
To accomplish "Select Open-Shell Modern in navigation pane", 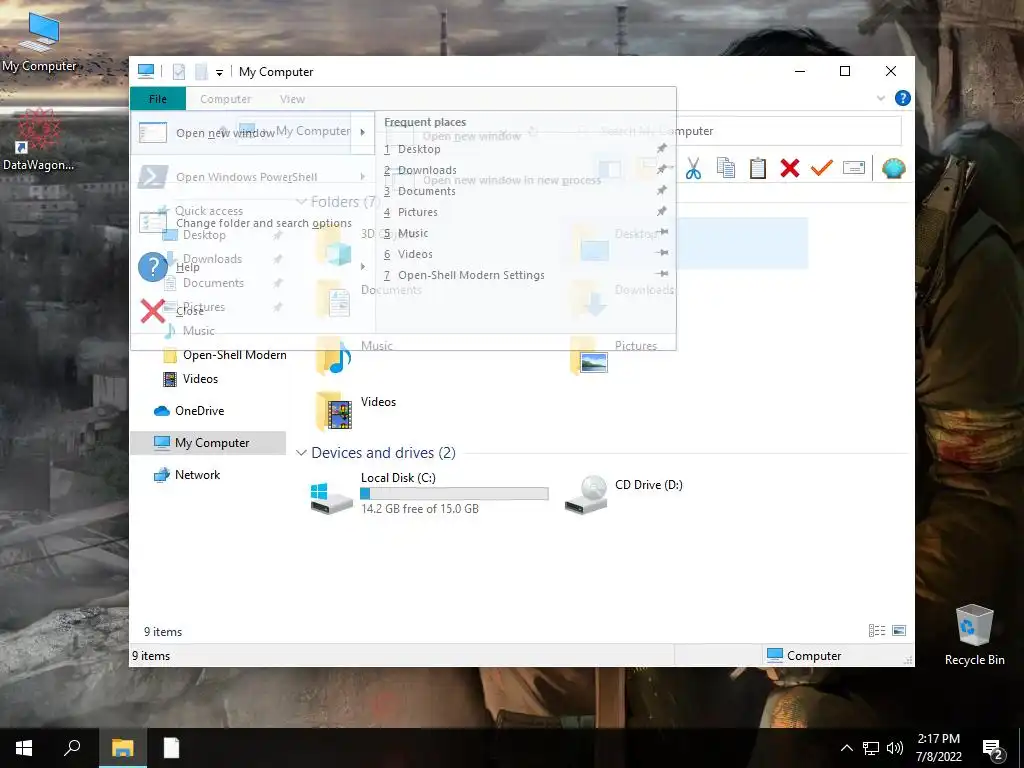I will tap(225, 355).
